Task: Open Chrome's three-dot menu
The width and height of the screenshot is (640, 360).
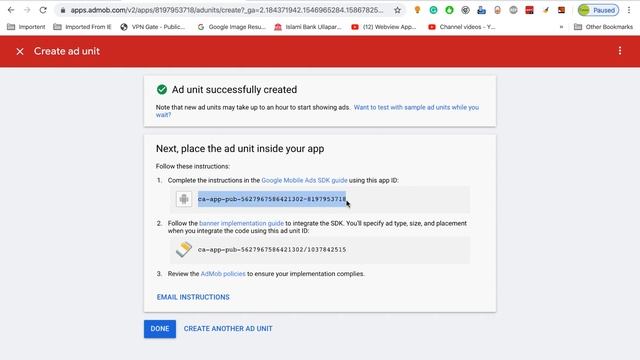Action: [x=629, y=10]
